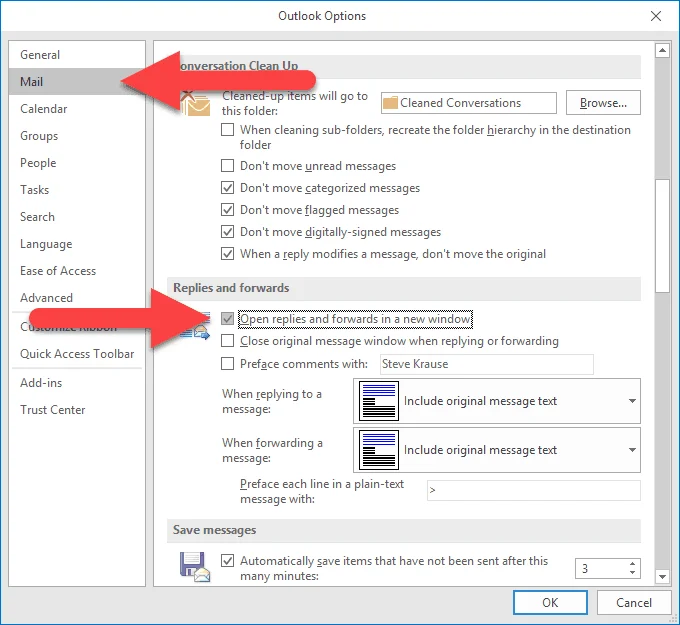Enable Close original message window checkbox
This screenshot has height=625, width=680.
227,340
